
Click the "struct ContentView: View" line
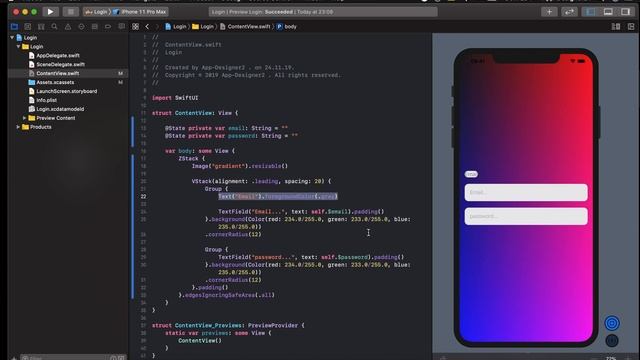click(x=195, y=113)
